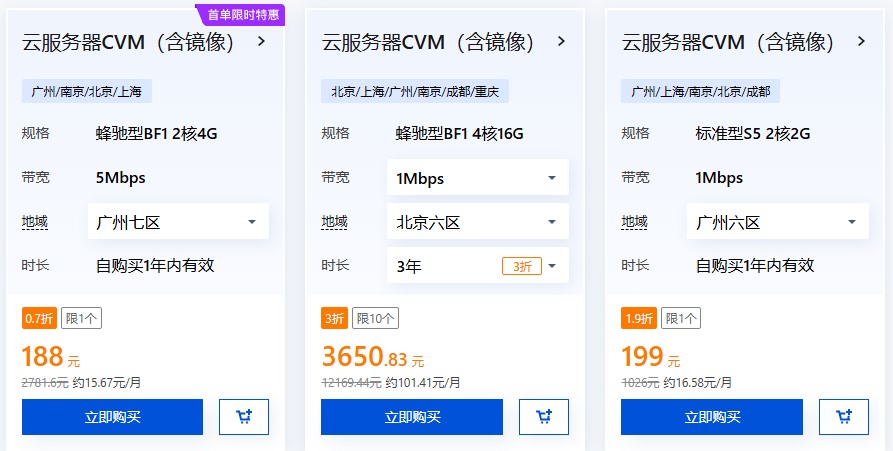Add the 3650.83元 server to cart
This screenshot has height=451, width=893.
coord(544,417)
